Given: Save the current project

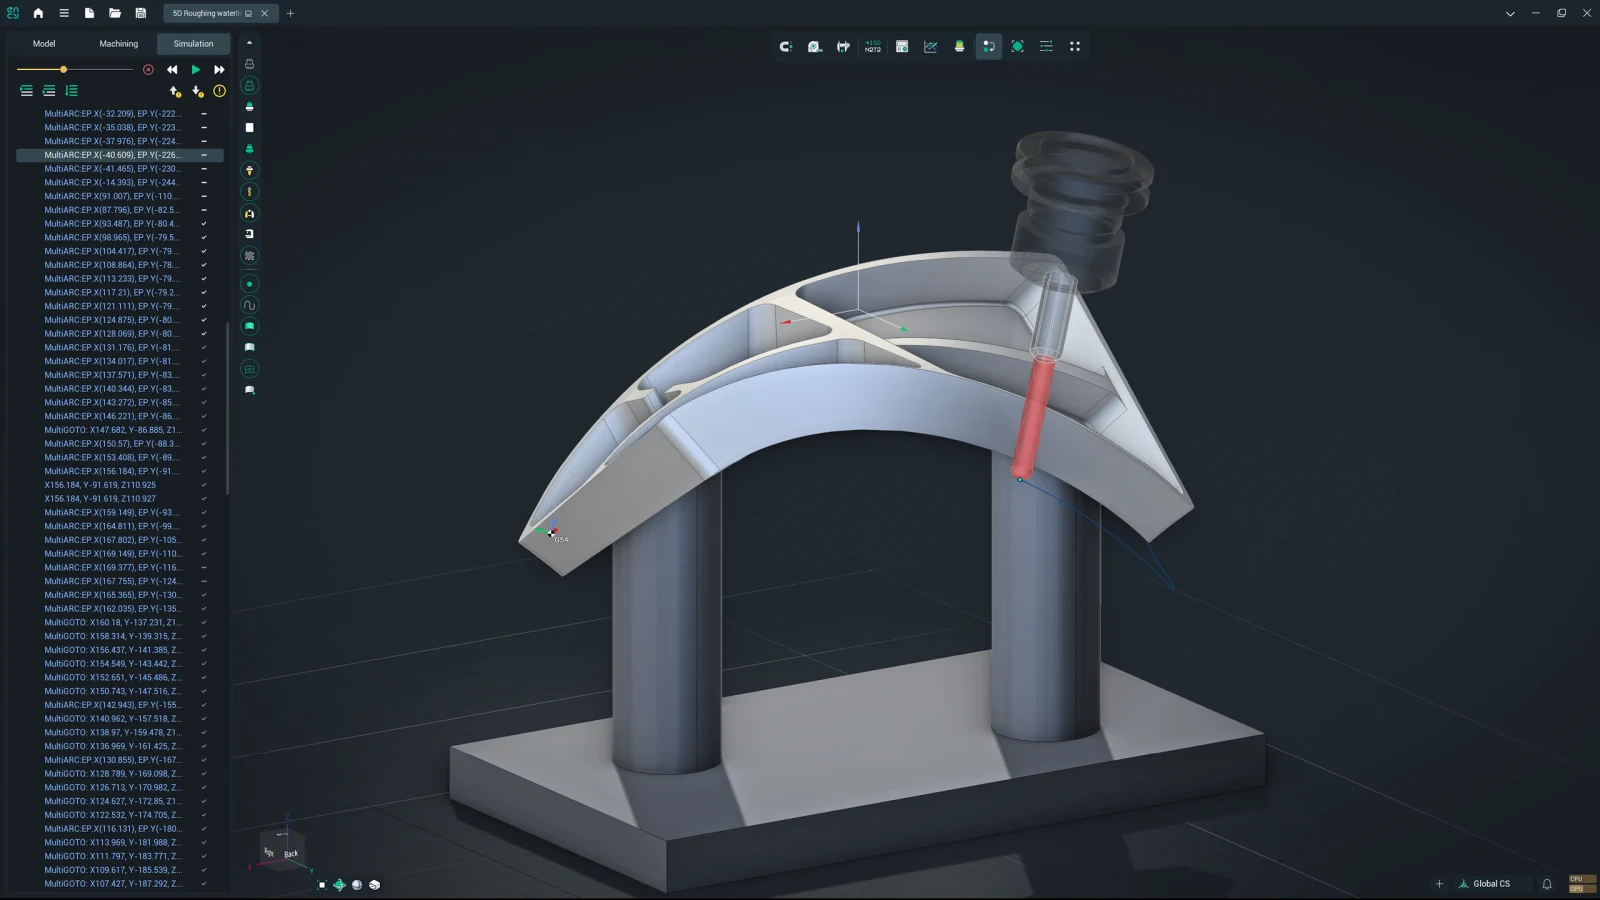Looking at the screenshot, I should pos(141,13).
